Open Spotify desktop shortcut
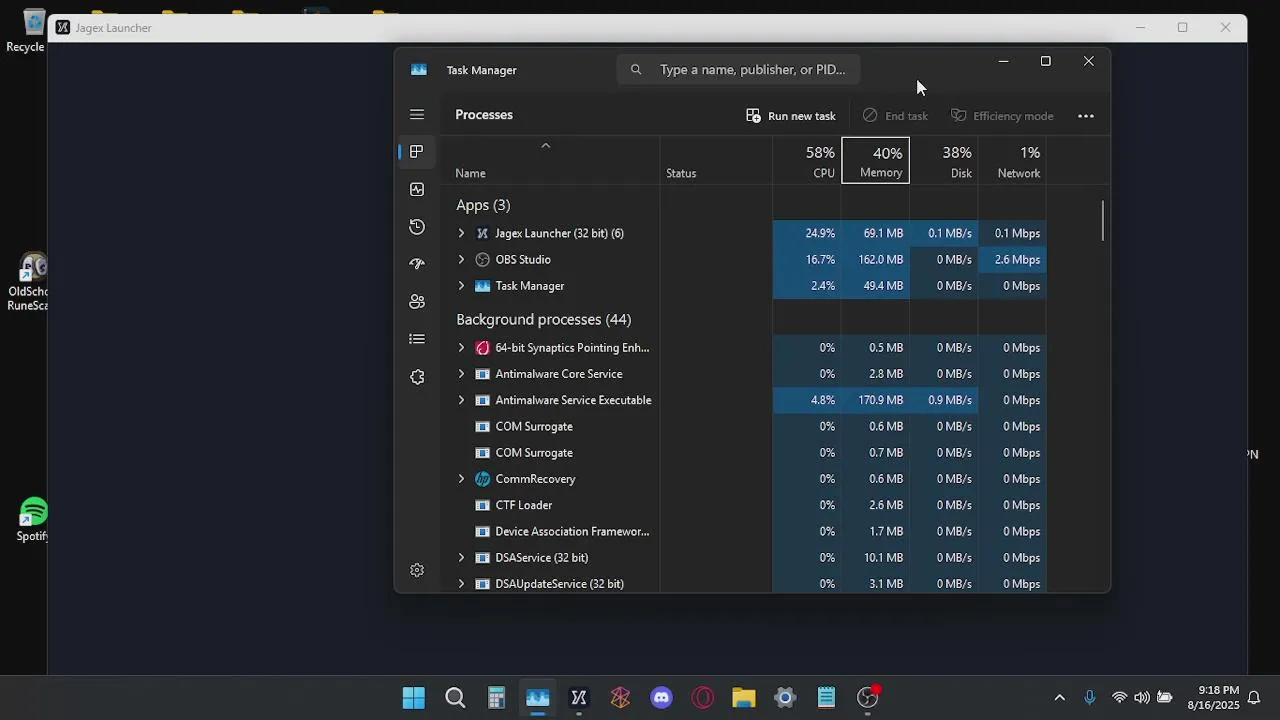The image size is (1280, 720). click(x=33, y=520)
